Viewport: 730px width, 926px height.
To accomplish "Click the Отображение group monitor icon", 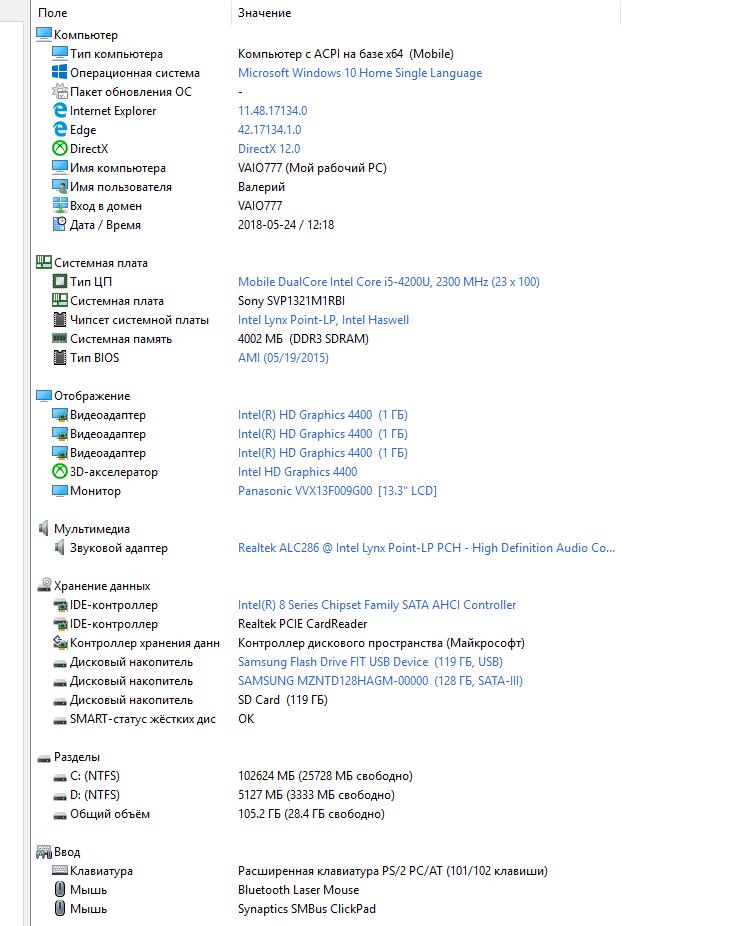I will pos(44,395).
